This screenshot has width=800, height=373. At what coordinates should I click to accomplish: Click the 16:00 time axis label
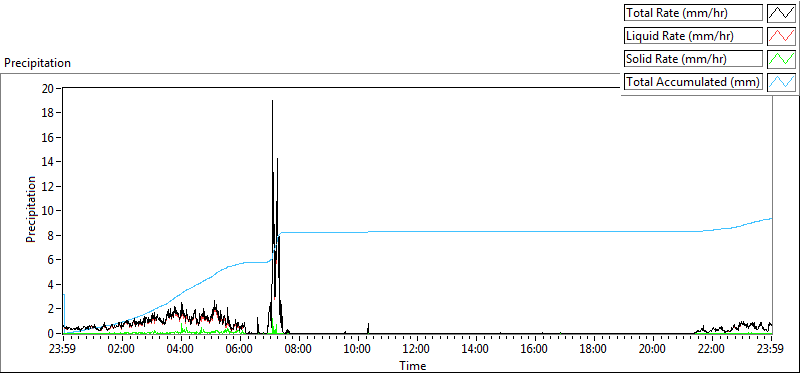tap(535, 350)
